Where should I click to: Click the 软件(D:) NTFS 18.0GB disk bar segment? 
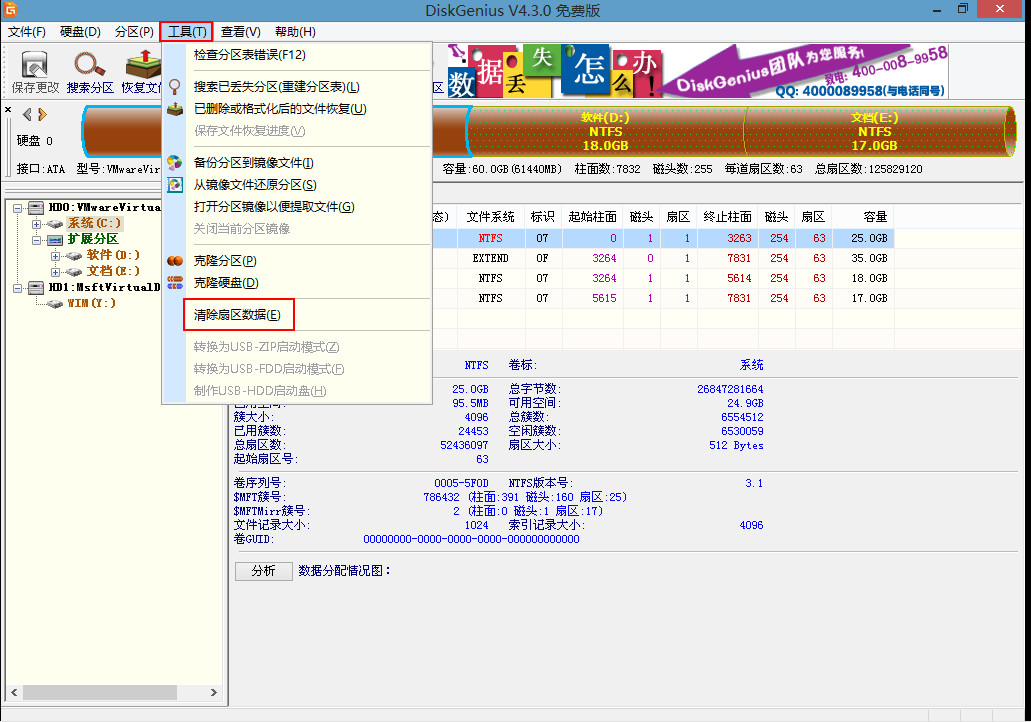(x=606, y=132)
